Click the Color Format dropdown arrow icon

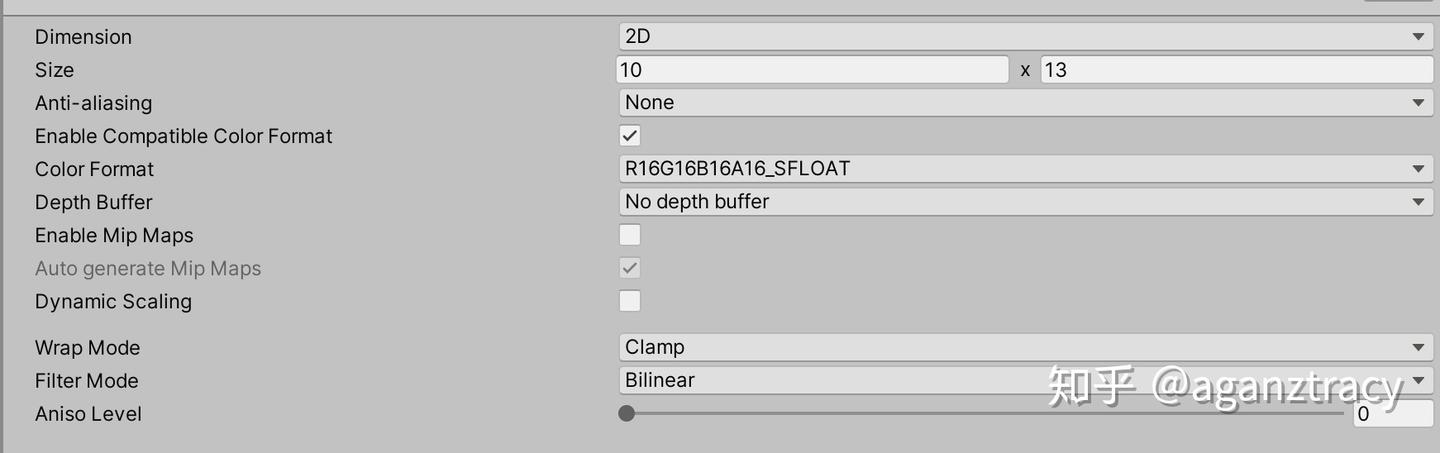[x=1418, y=169]
